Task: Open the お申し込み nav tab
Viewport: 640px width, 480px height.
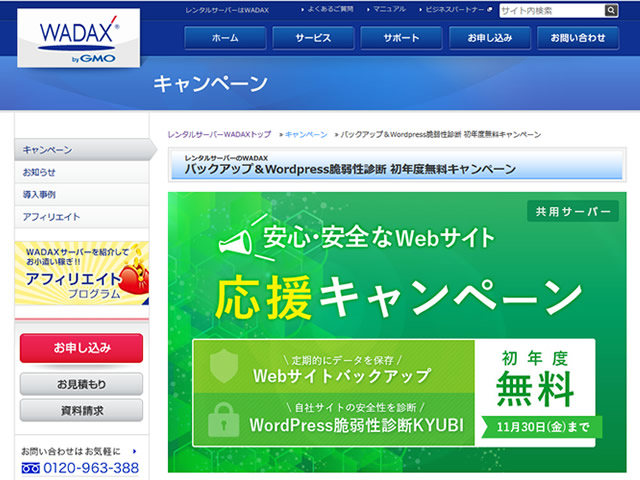Action: click(490, 38)
